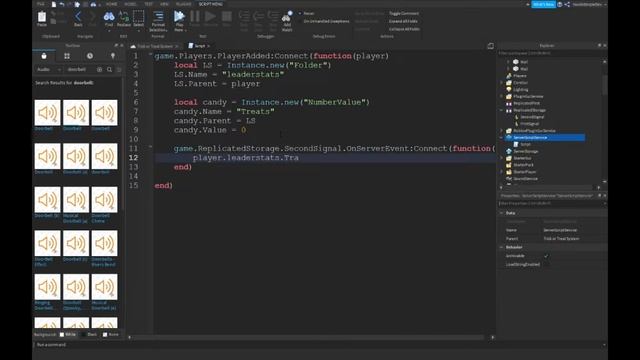This screenshot has height=360, width=640.
Task: Open the Toolbox Creations bulb icon
Action: tap(113, 56)
